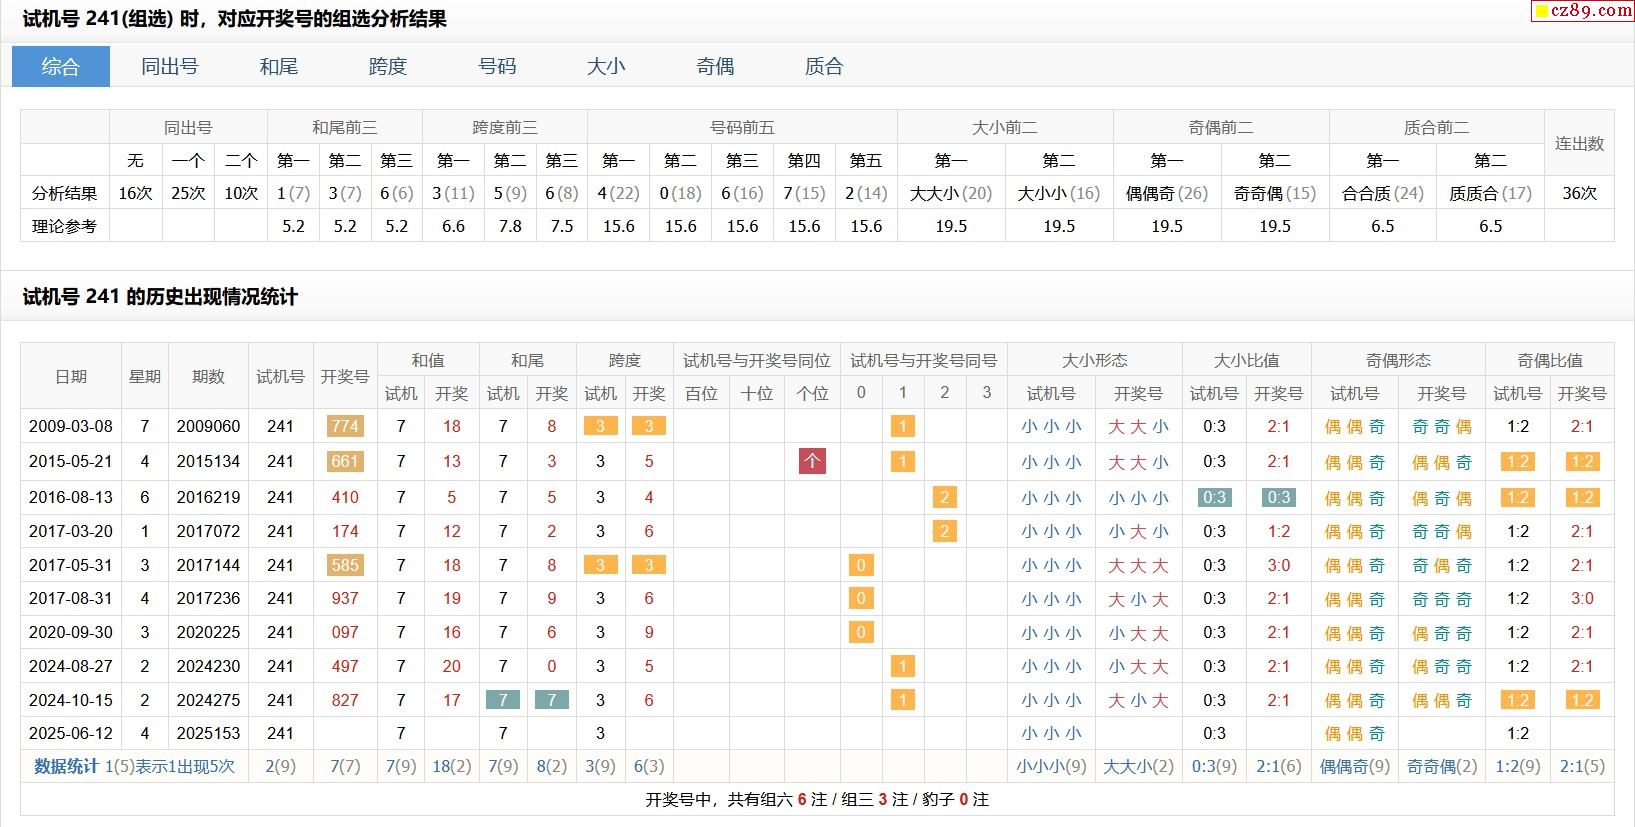Viewport: 1635px width, 827px height.
Task: Click draw number 827
Action: [345, 700]
